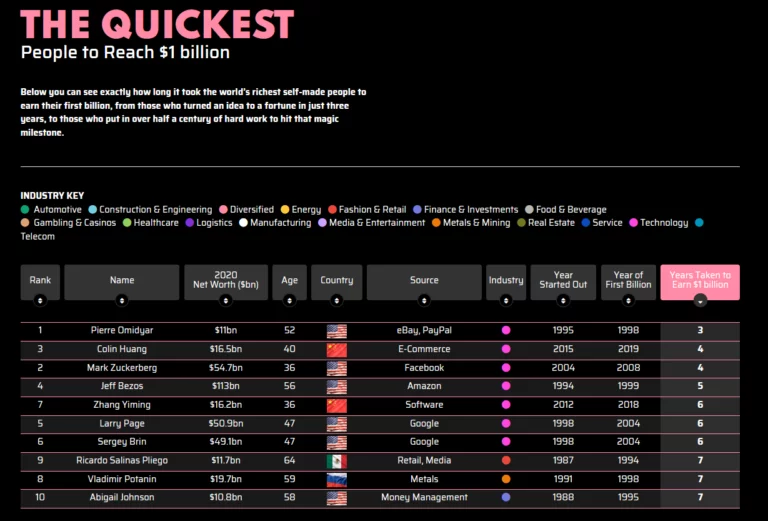The height and width of the screenshot is (521, 768).
Task: Click the purple industry dot in Abigail Johnson's row
Action: [506, 498]
